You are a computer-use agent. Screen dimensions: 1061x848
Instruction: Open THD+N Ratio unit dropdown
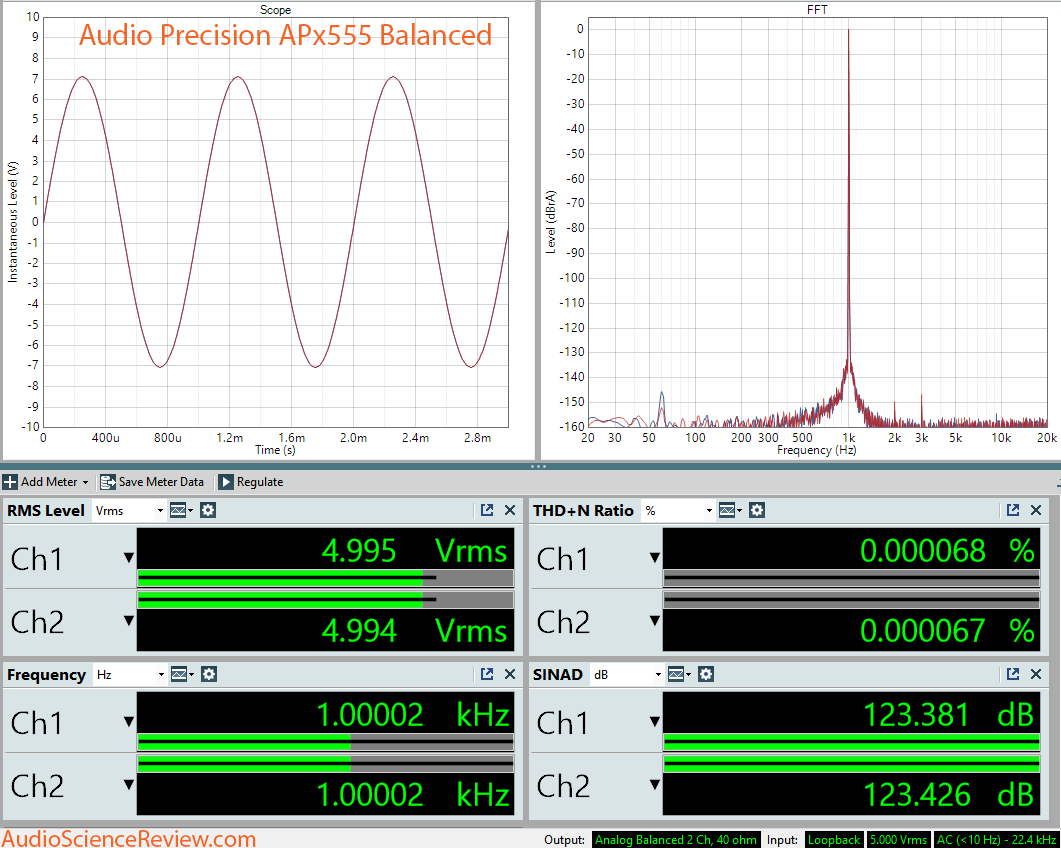coord(678,510)
